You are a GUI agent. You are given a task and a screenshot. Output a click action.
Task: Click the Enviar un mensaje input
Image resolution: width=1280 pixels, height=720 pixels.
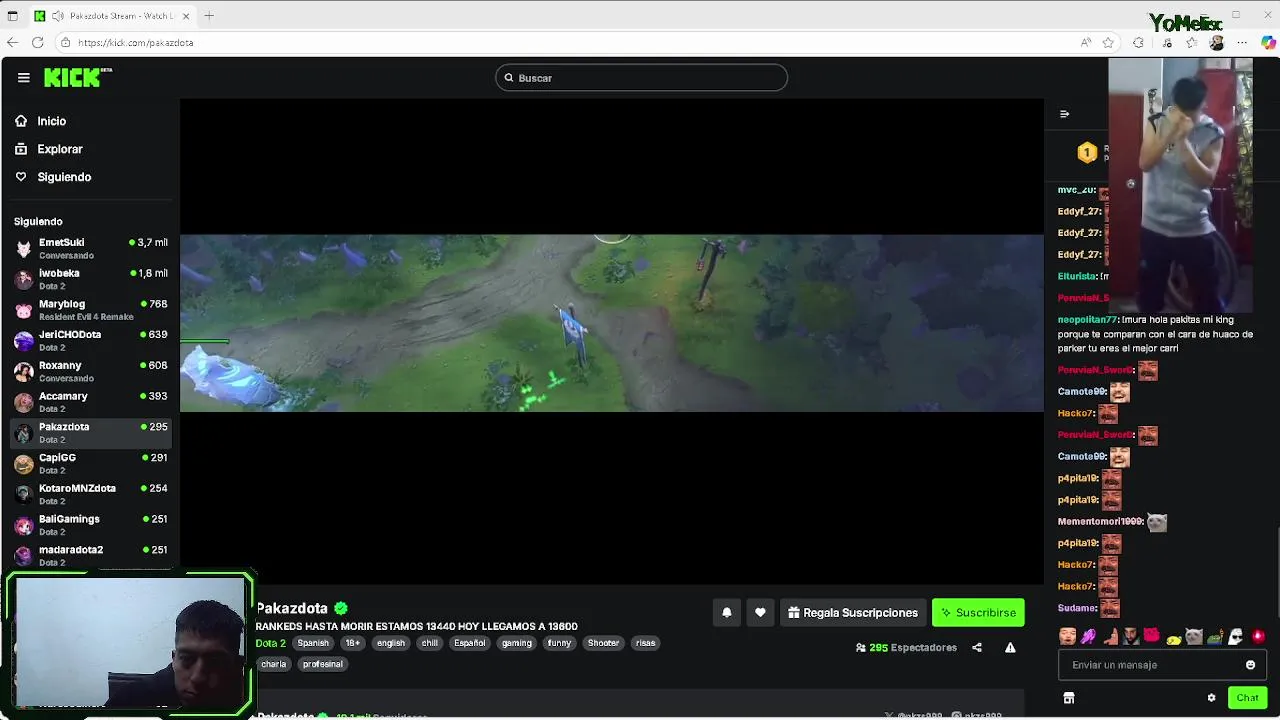click(x=1162, y=665)
